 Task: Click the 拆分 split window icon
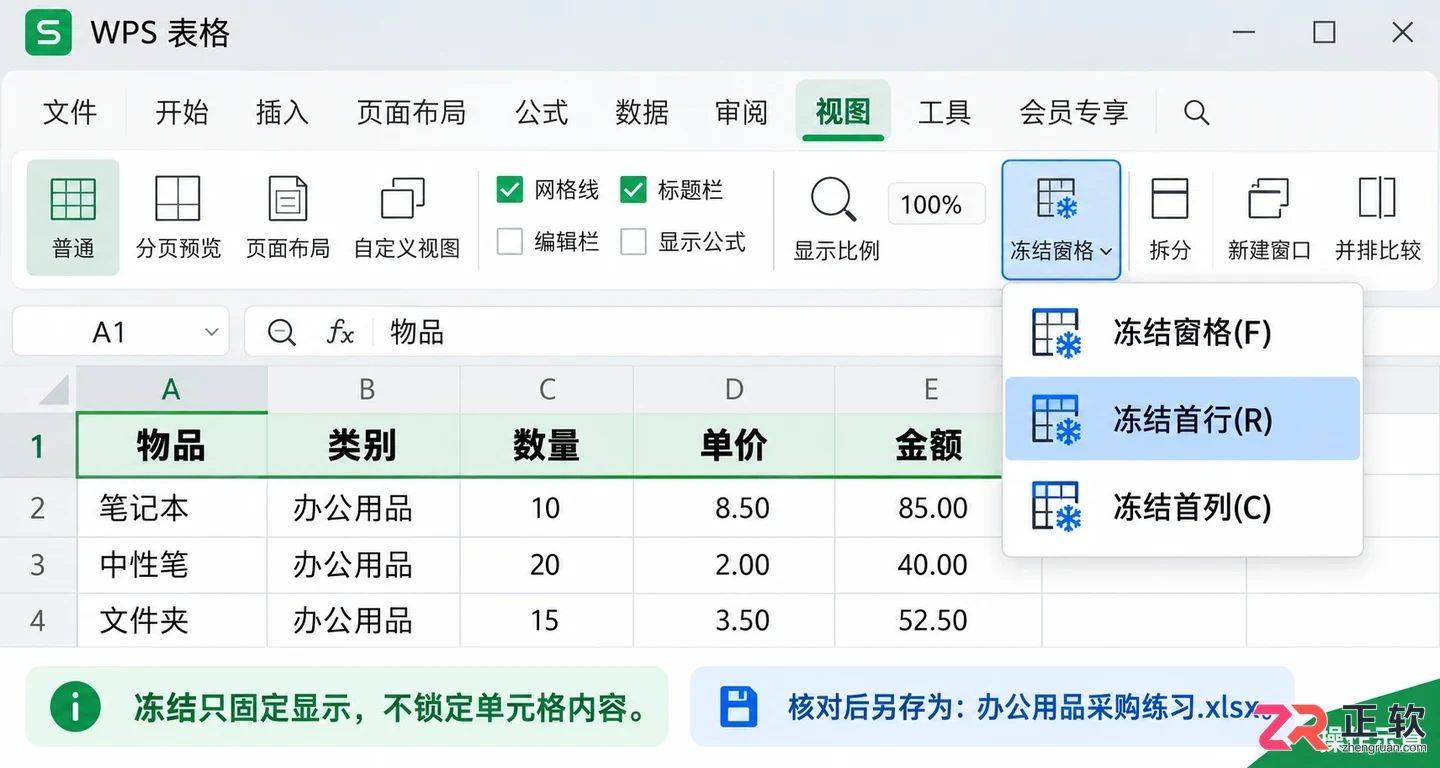pos(1169,198)
